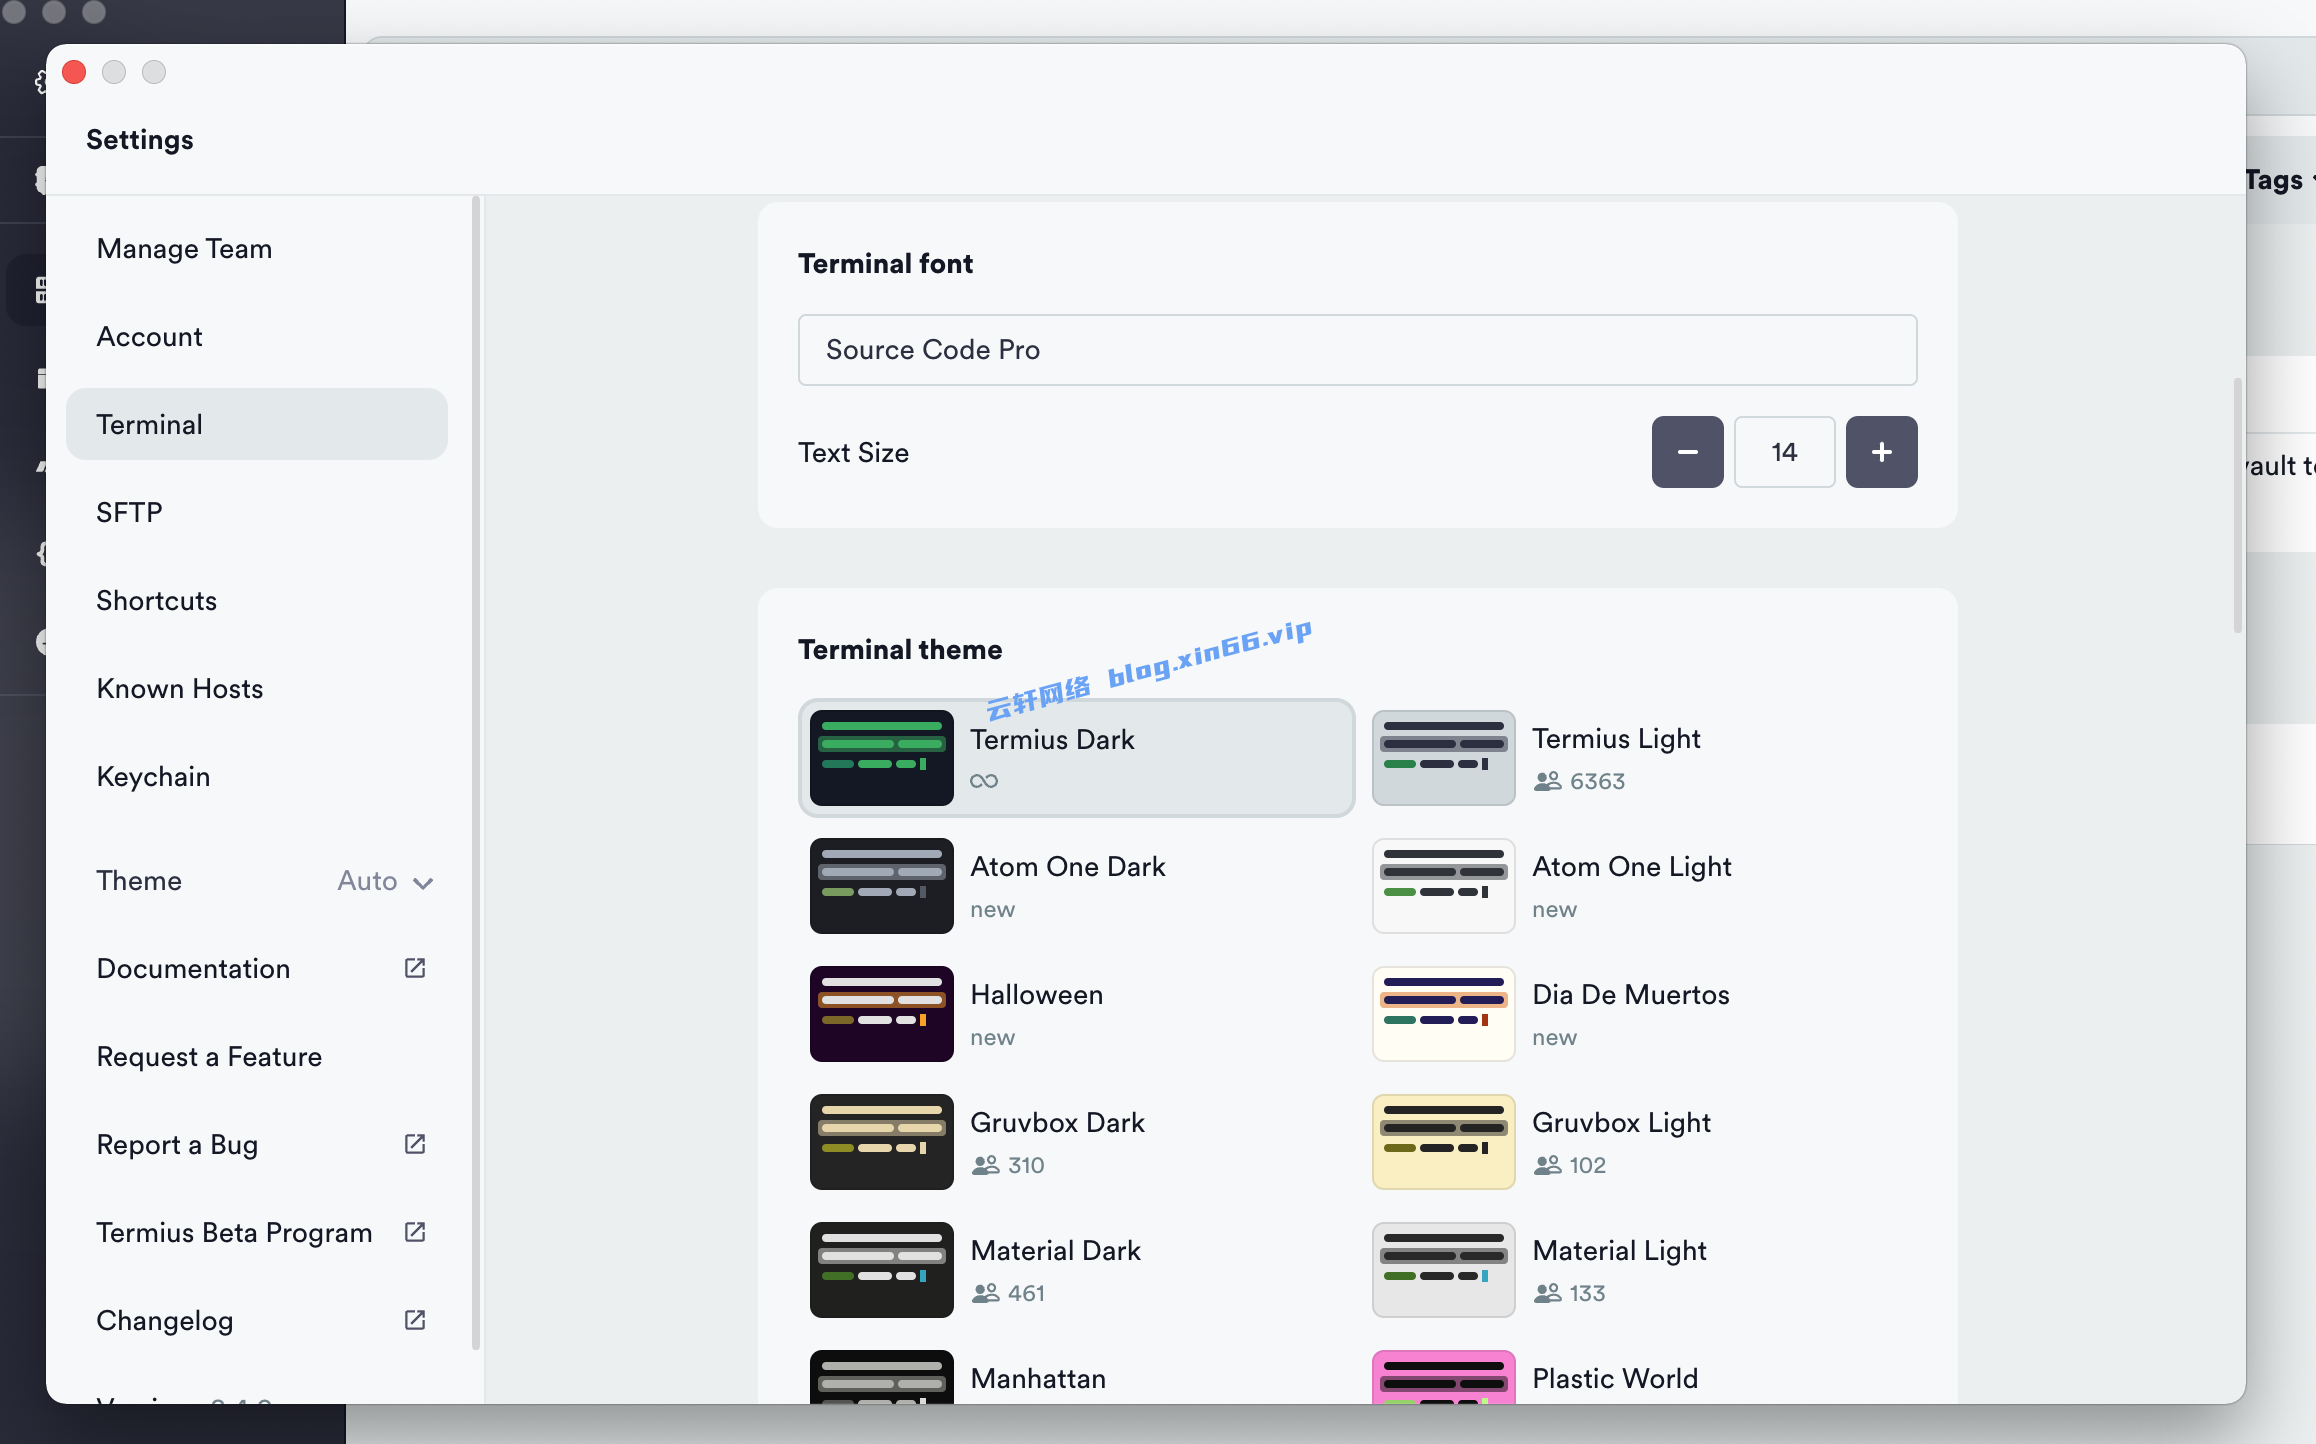This screenshot has width=2316, height=1444.
Task: Click the infinity icon under Termius Dark
Action: pyautogui.click(x=984, y=781)
